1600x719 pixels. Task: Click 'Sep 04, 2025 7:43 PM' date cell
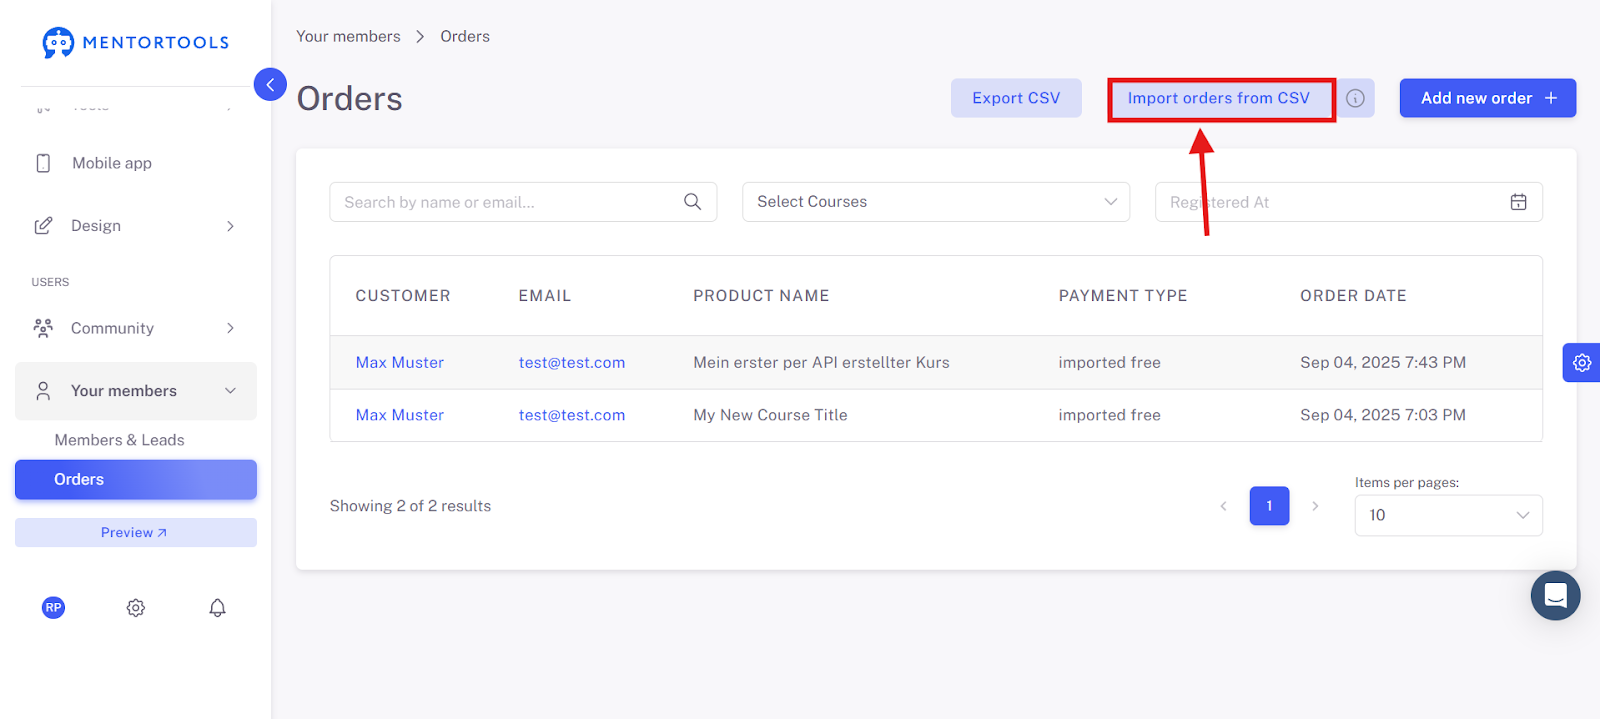[x=1383, y=363]
